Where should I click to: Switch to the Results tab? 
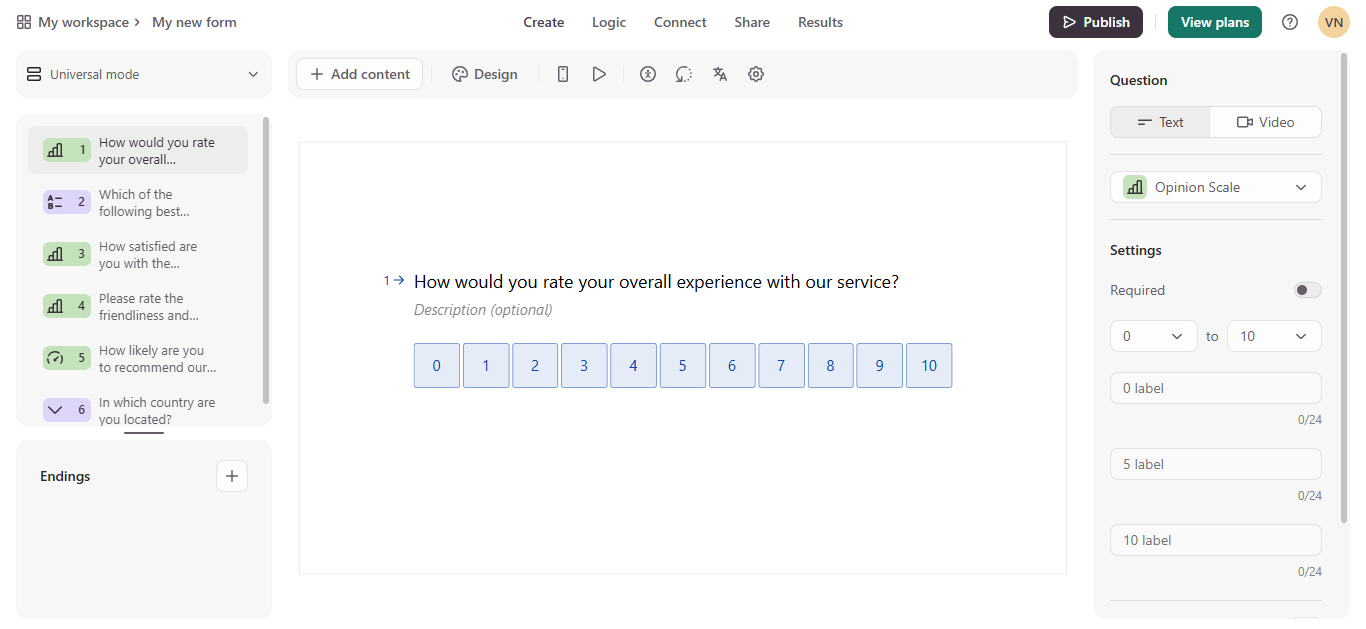(820, 21)
